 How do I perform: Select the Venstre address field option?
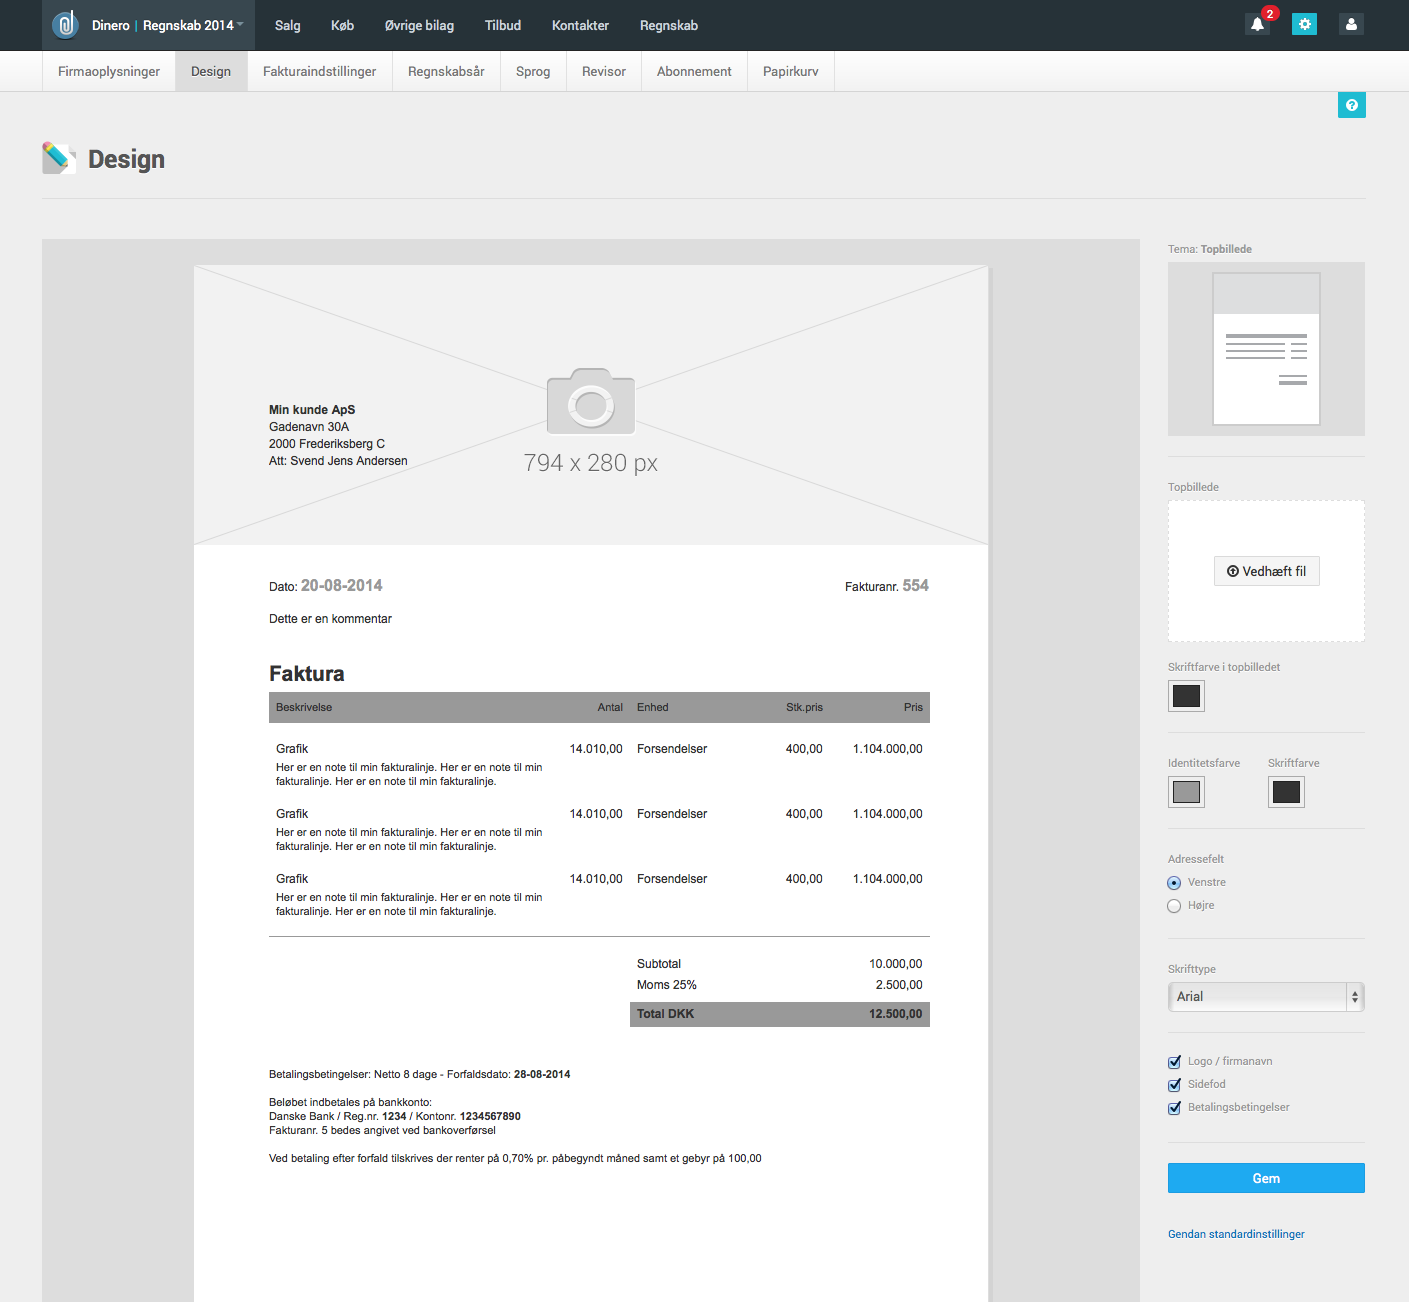point(1174,883)
